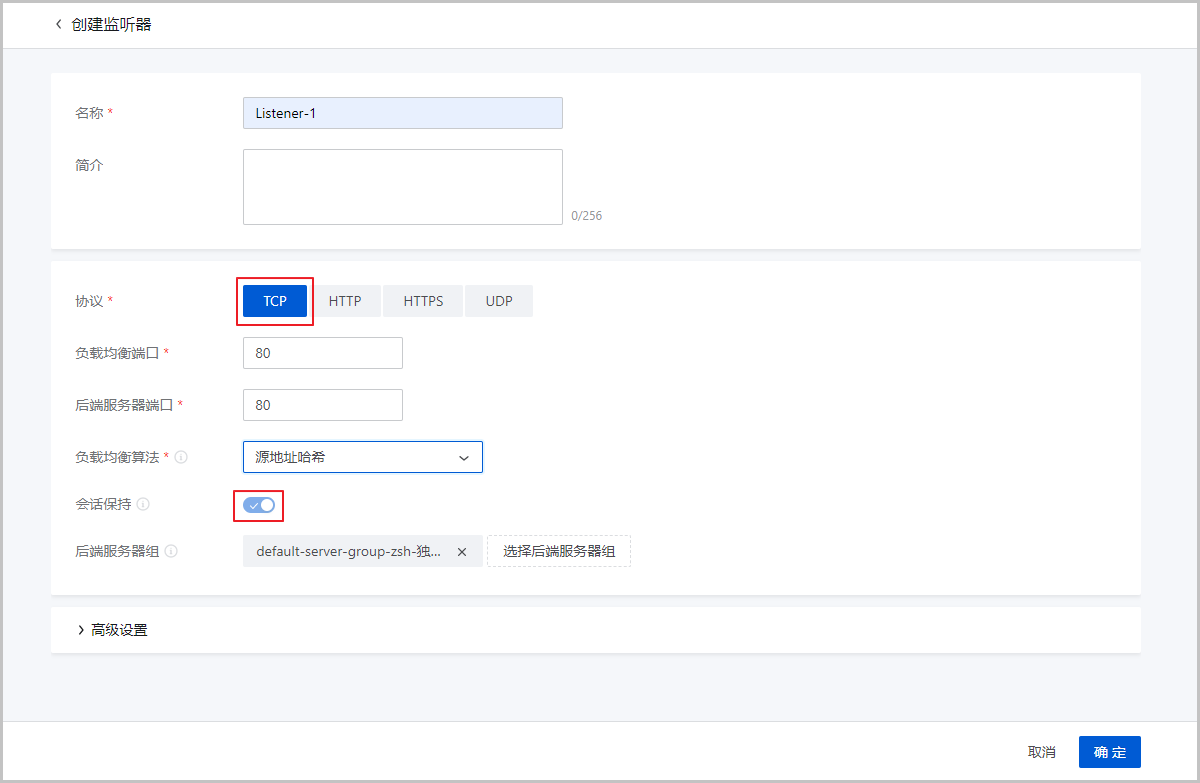
Task: Click the 负载均衡端口 input field
Action: (x=322, y=353)
